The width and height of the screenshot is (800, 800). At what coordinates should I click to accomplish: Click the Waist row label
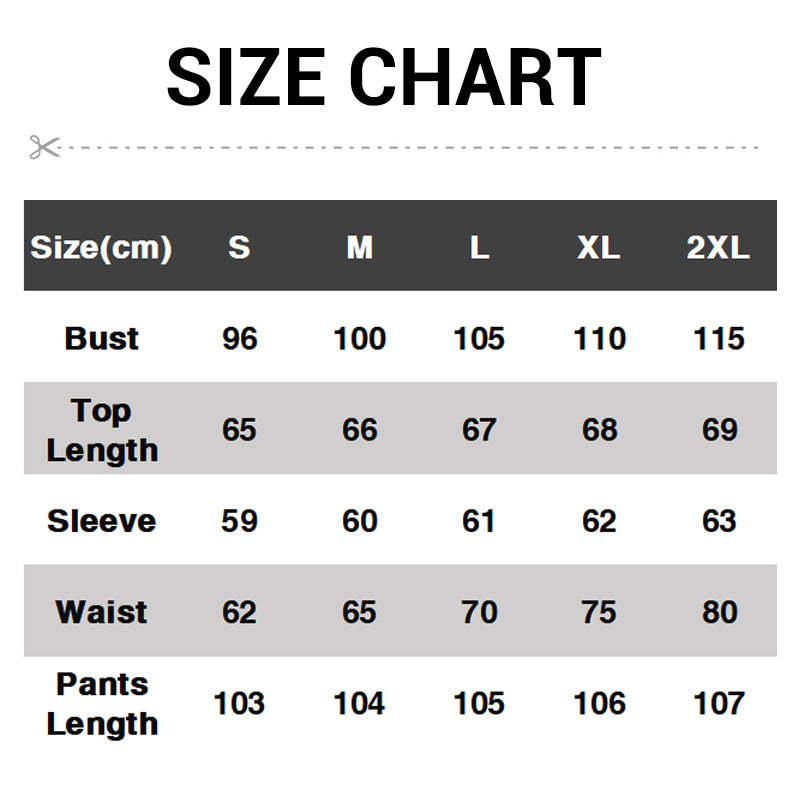click(x=101, y=612)
